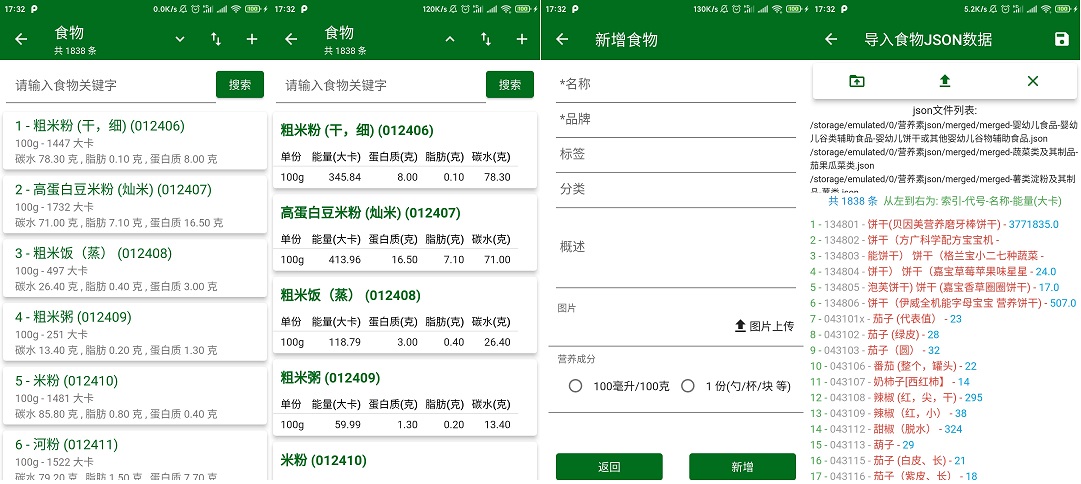Search foods with 搜索 button above numbered list
1081x484 pixels.
pos(240,85)
